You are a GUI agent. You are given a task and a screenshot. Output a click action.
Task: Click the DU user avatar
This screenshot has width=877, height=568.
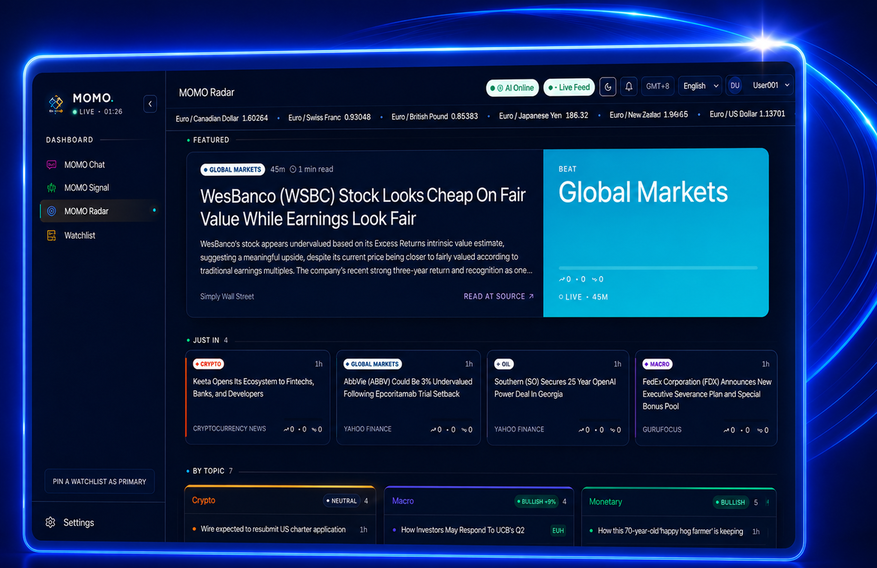[x=735, y=86]
